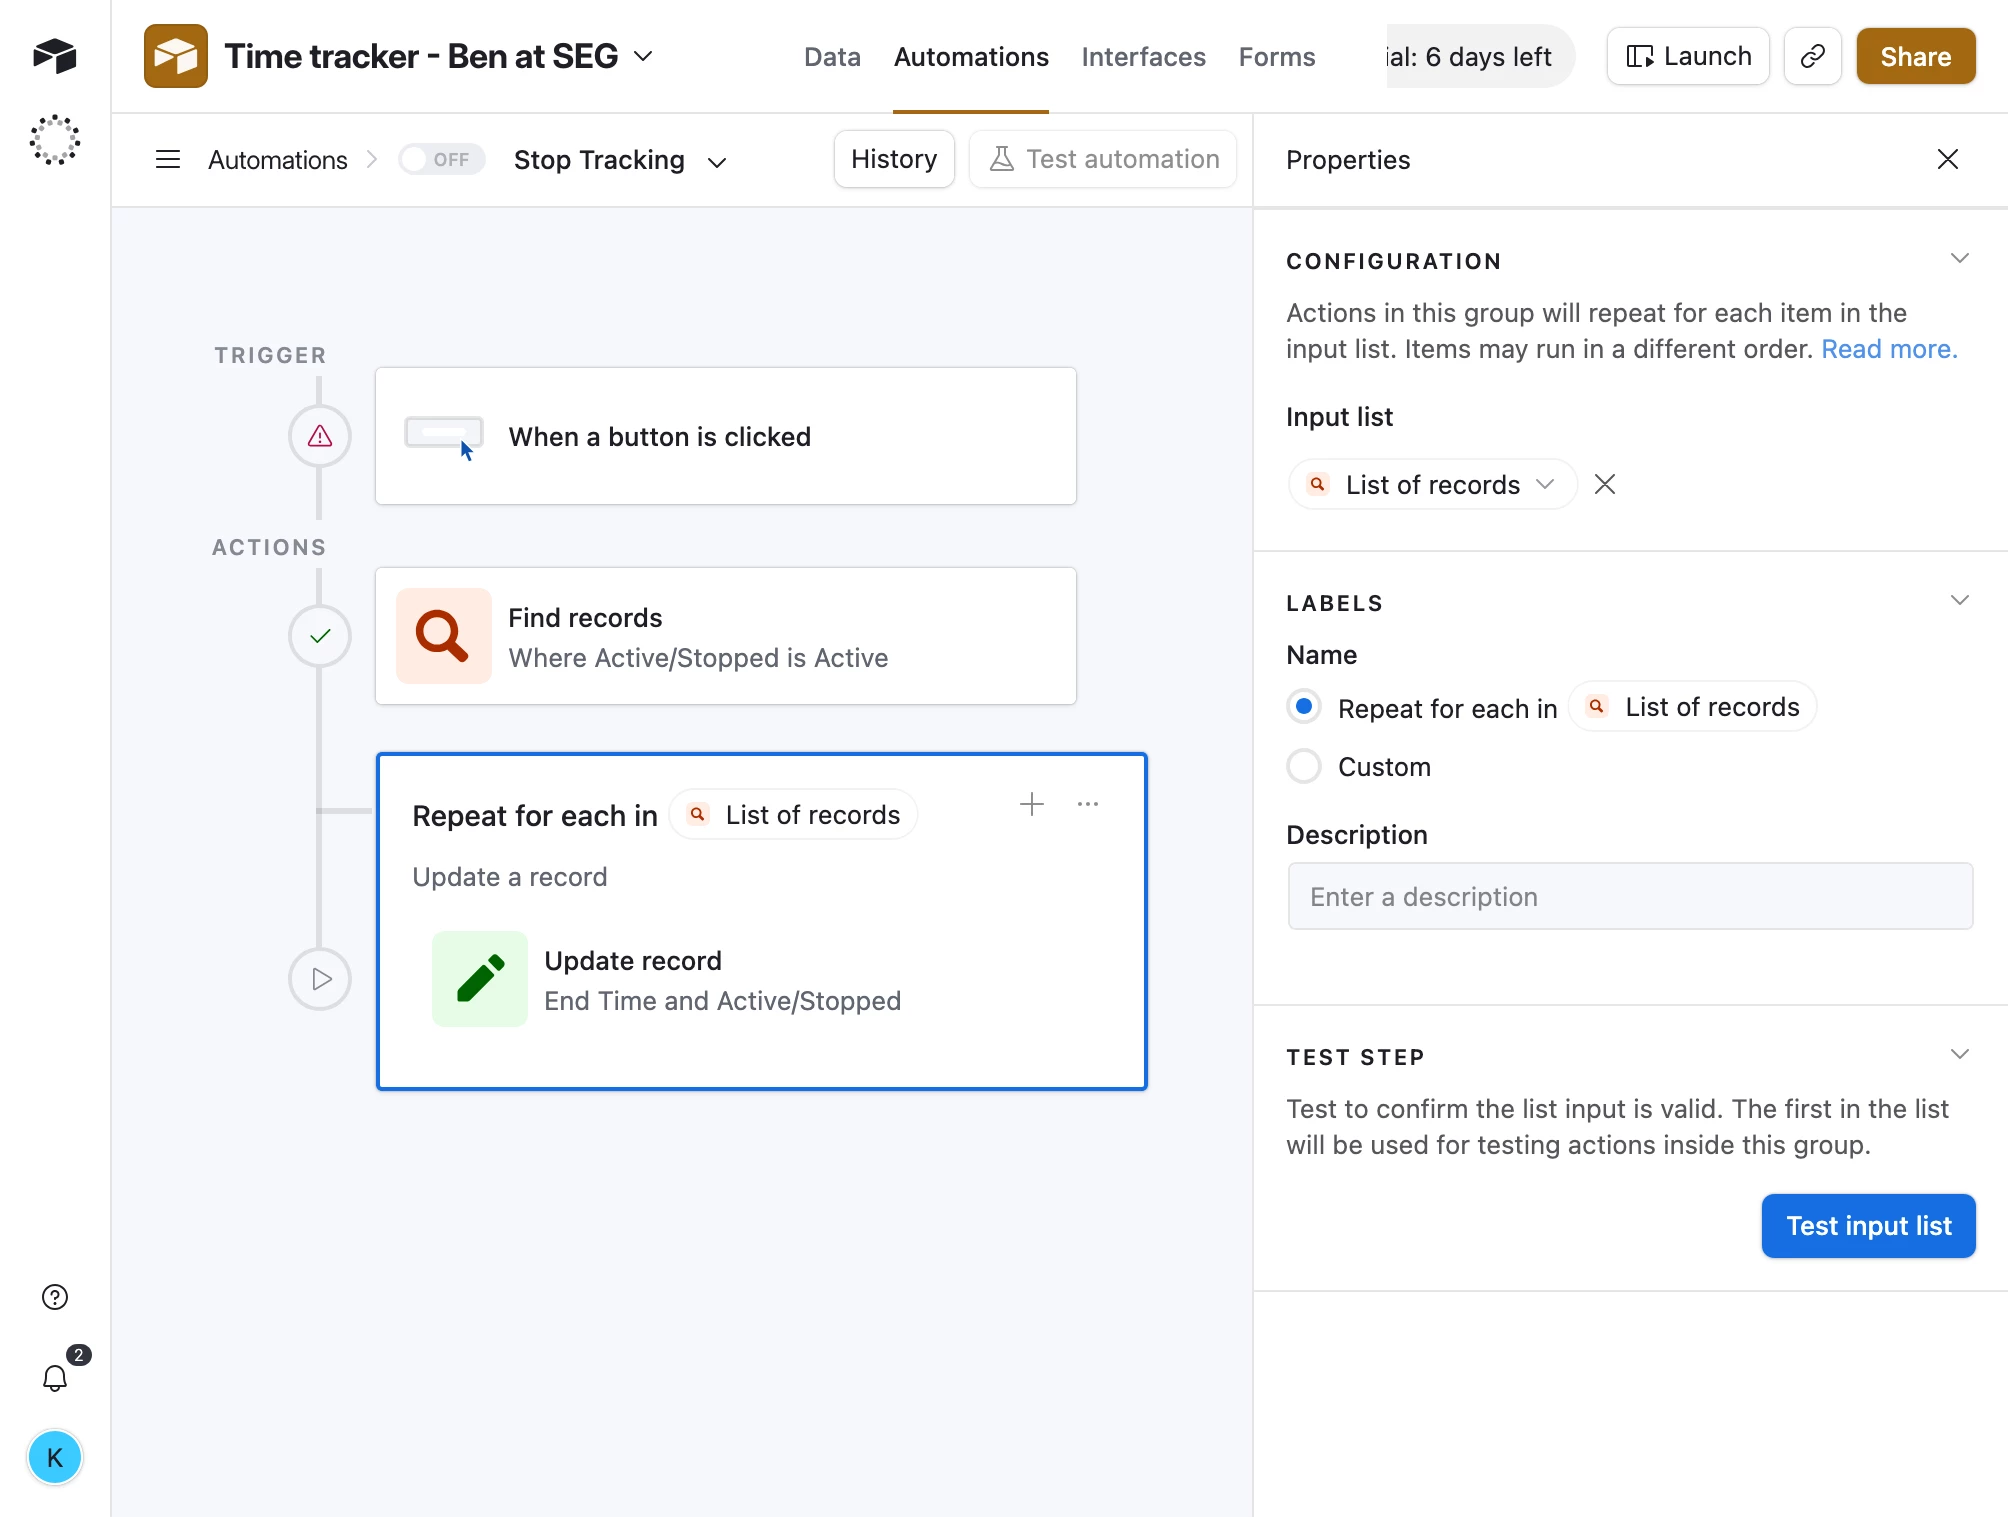Click the plus icon in repeat group
Image resolution: width=2008 pixels, height=1518 pixels.
tap(1032, 804)
